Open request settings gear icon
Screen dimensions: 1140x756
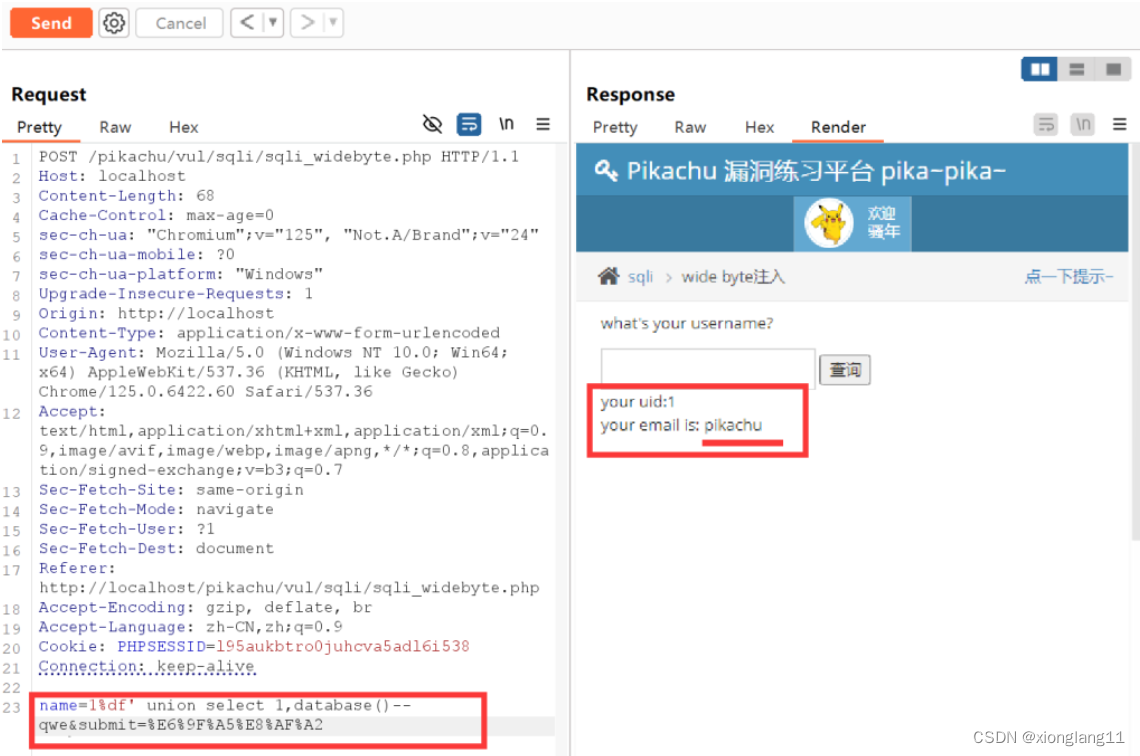click(113, 23)
